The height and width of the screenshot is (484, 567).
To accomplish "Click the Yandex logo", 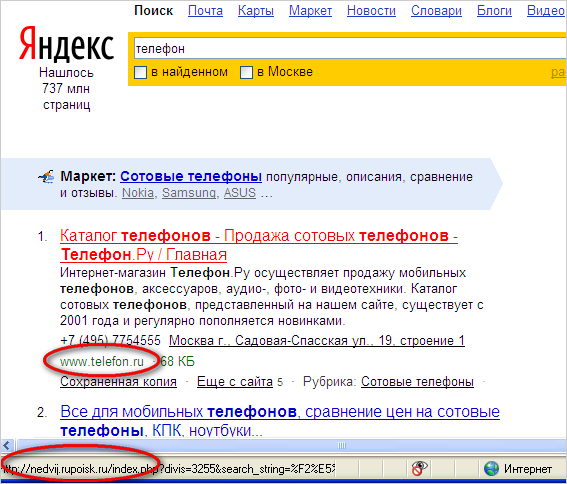I will click(66, 43).
